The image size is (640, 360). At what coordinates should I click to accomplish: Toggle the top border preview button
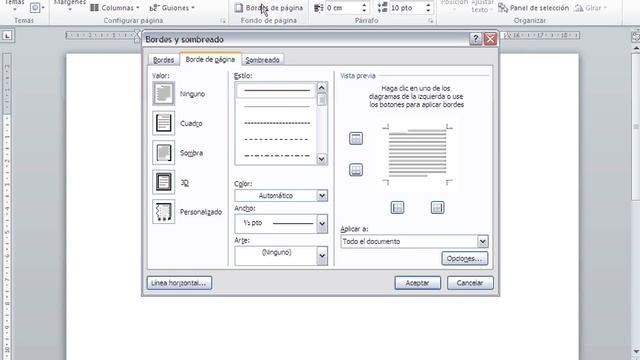tap(356, 138)
